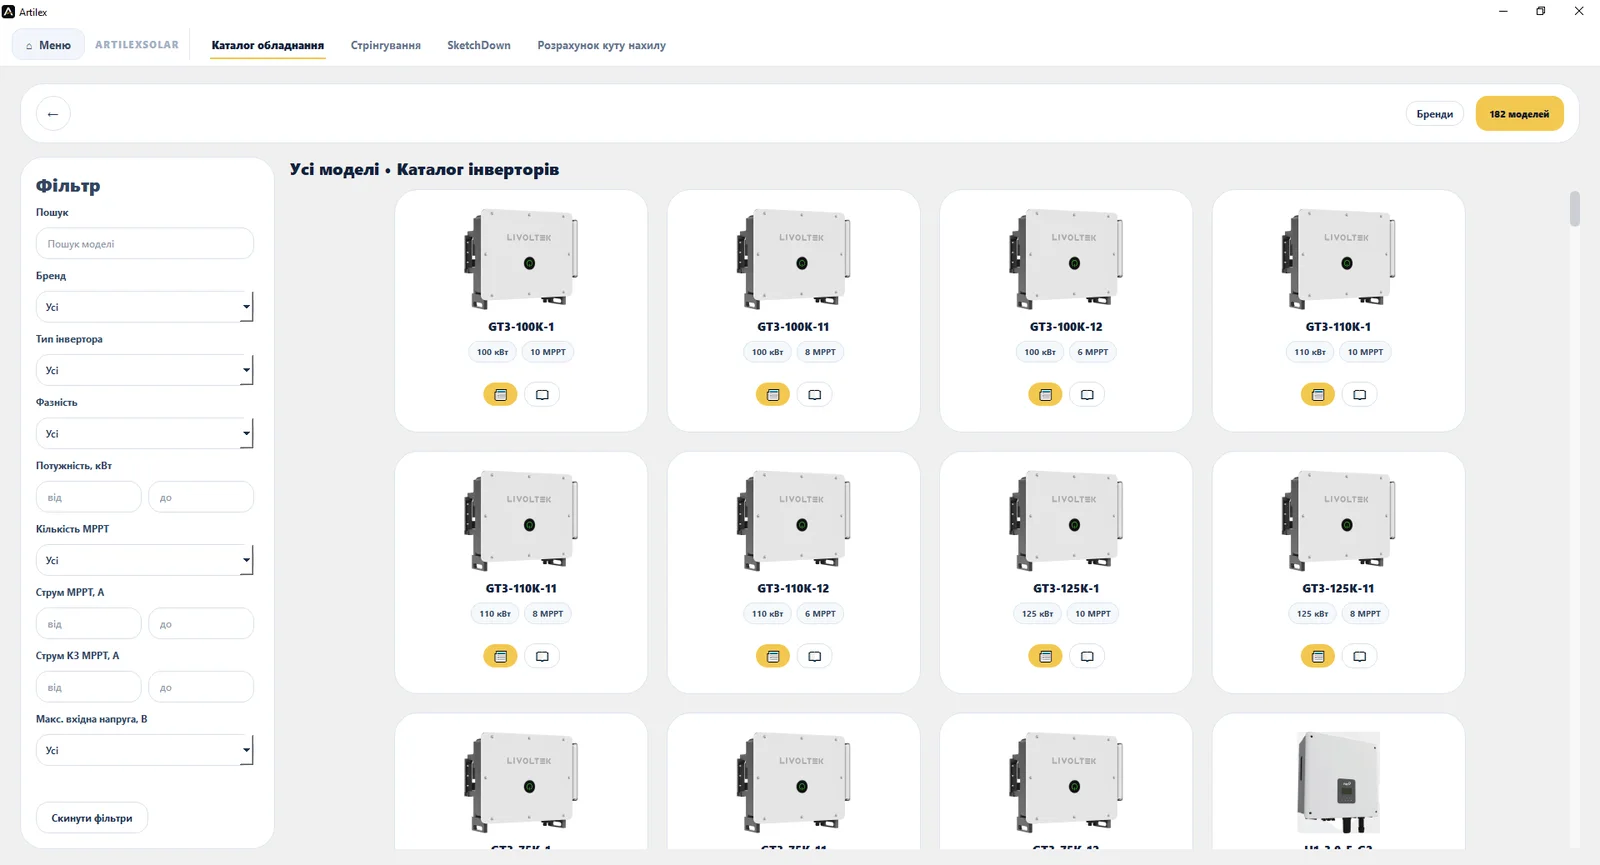Image resolution: width=1600 pixels, height=865 pixels.
Task: Click the Потужність 'до' field
Action: pos(201,497)
